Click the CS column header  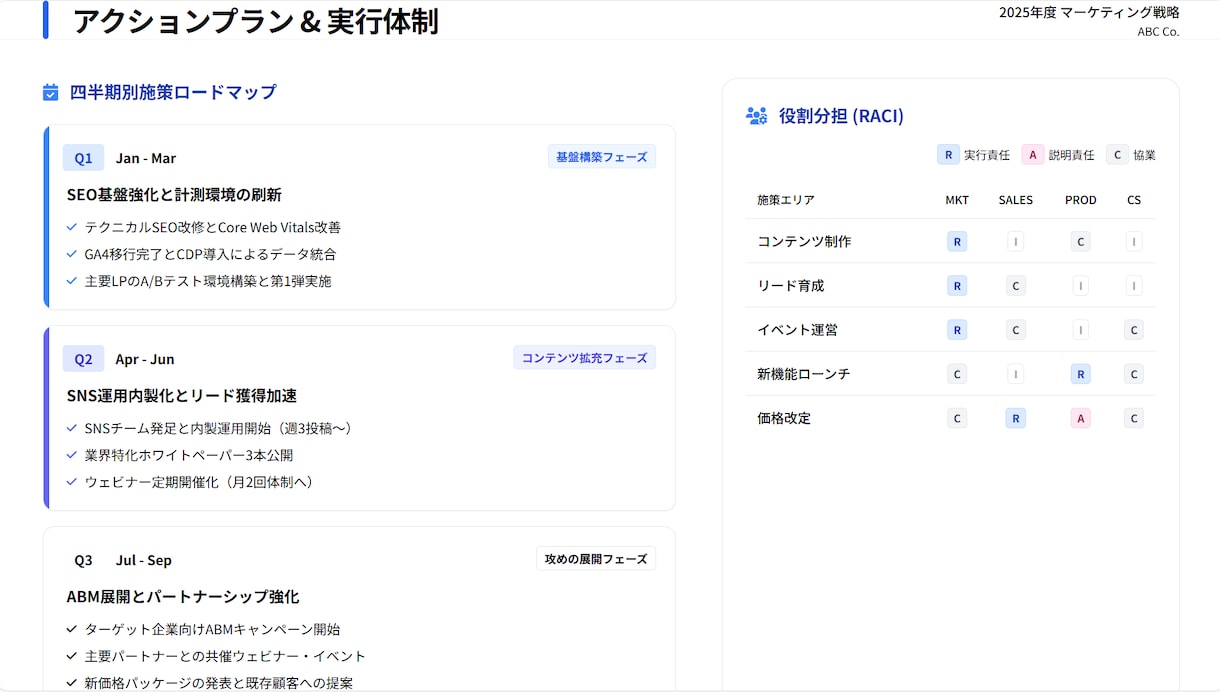click(x=1134, y=200)
